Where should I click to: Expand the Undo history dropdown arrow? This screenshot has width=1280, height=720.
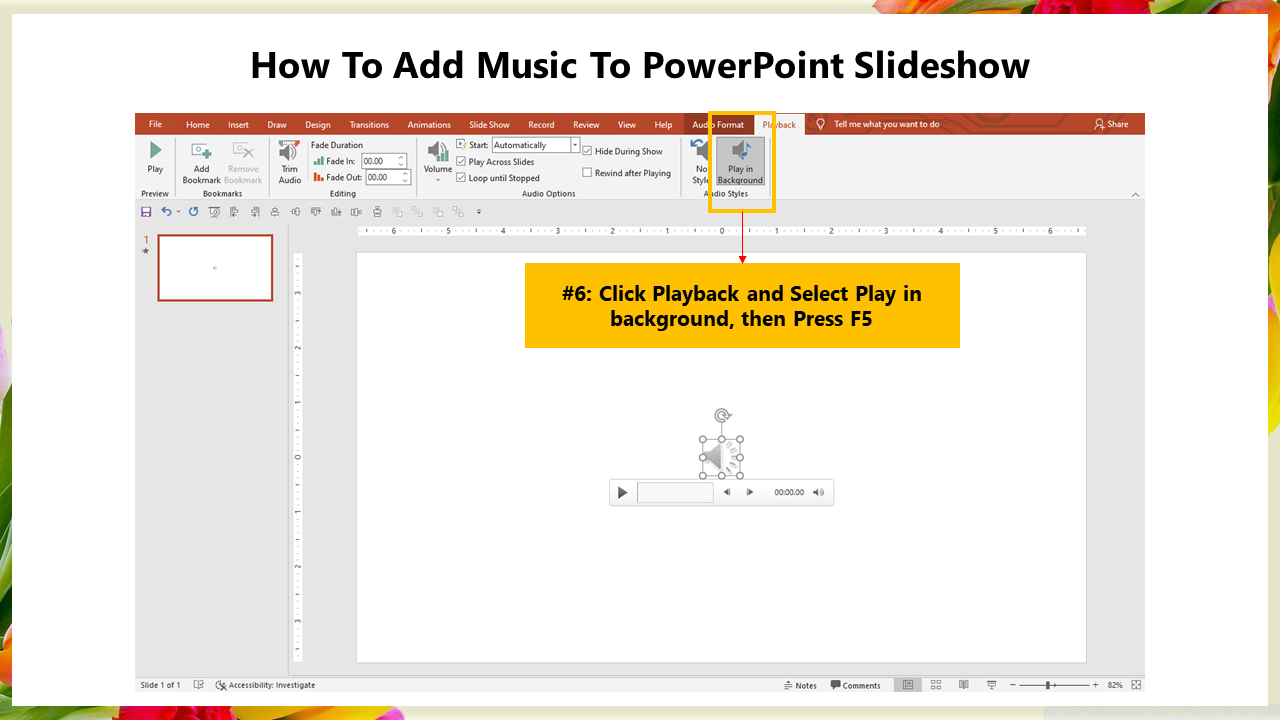(179, 212)
